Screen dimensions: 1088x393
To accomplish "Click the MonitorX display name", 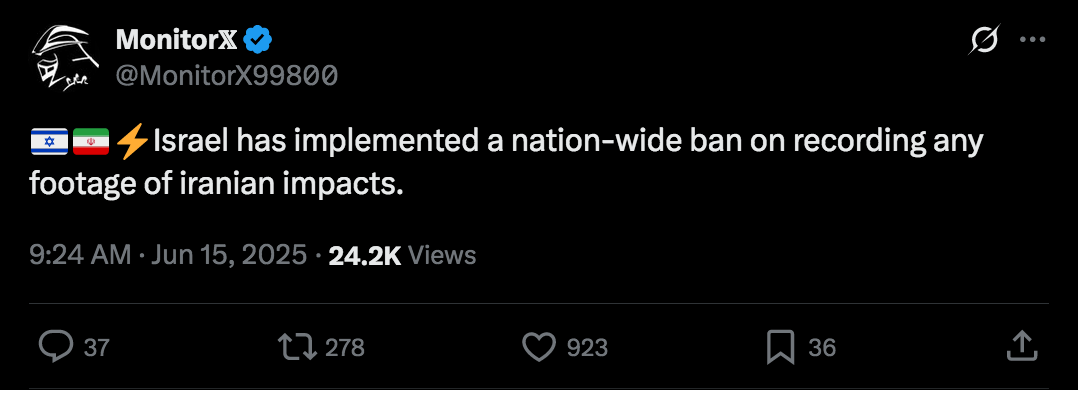I will pos(176,40).
